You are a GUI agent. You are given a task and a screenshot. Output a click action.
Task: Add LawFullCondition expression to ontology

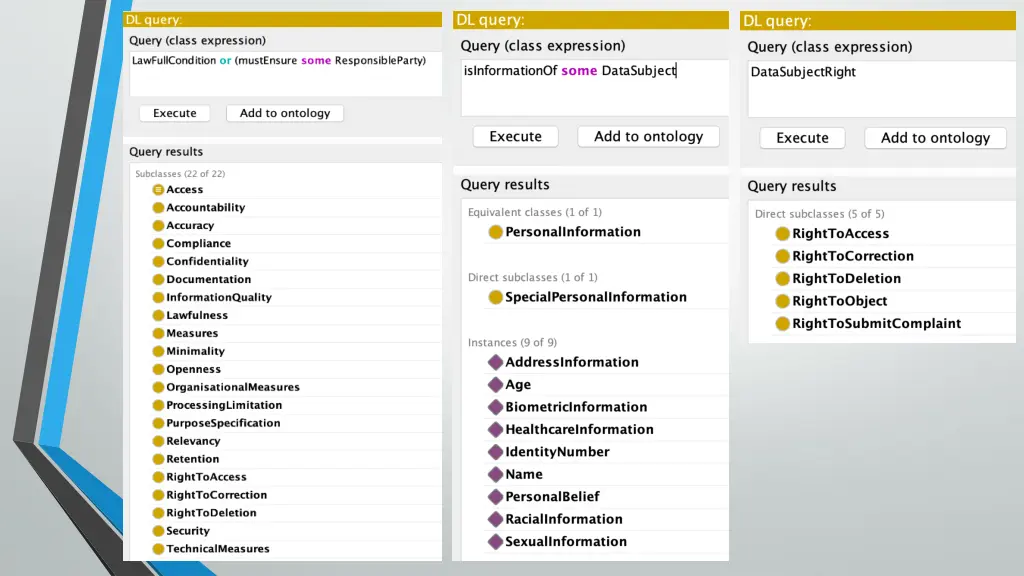click(285, 113)
